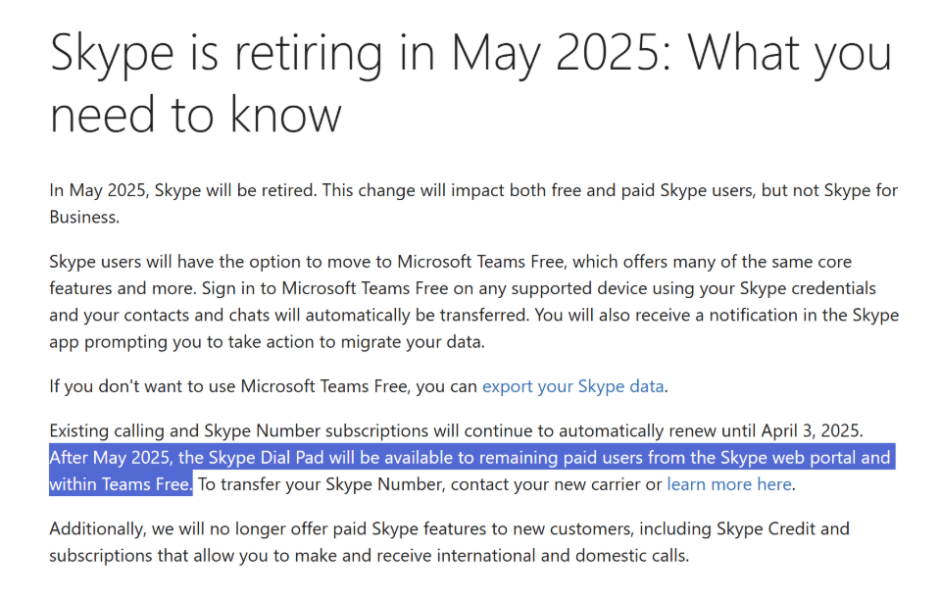Click the line "subscriptions that allow you to make"
The image size is (940, 600).
tap(369, 556)
